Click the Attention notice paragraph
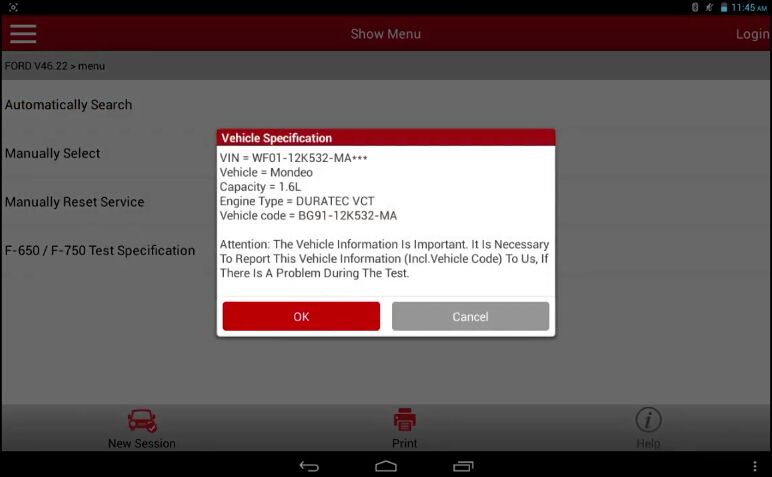The image size is (772, 477). tap(384, 258)
